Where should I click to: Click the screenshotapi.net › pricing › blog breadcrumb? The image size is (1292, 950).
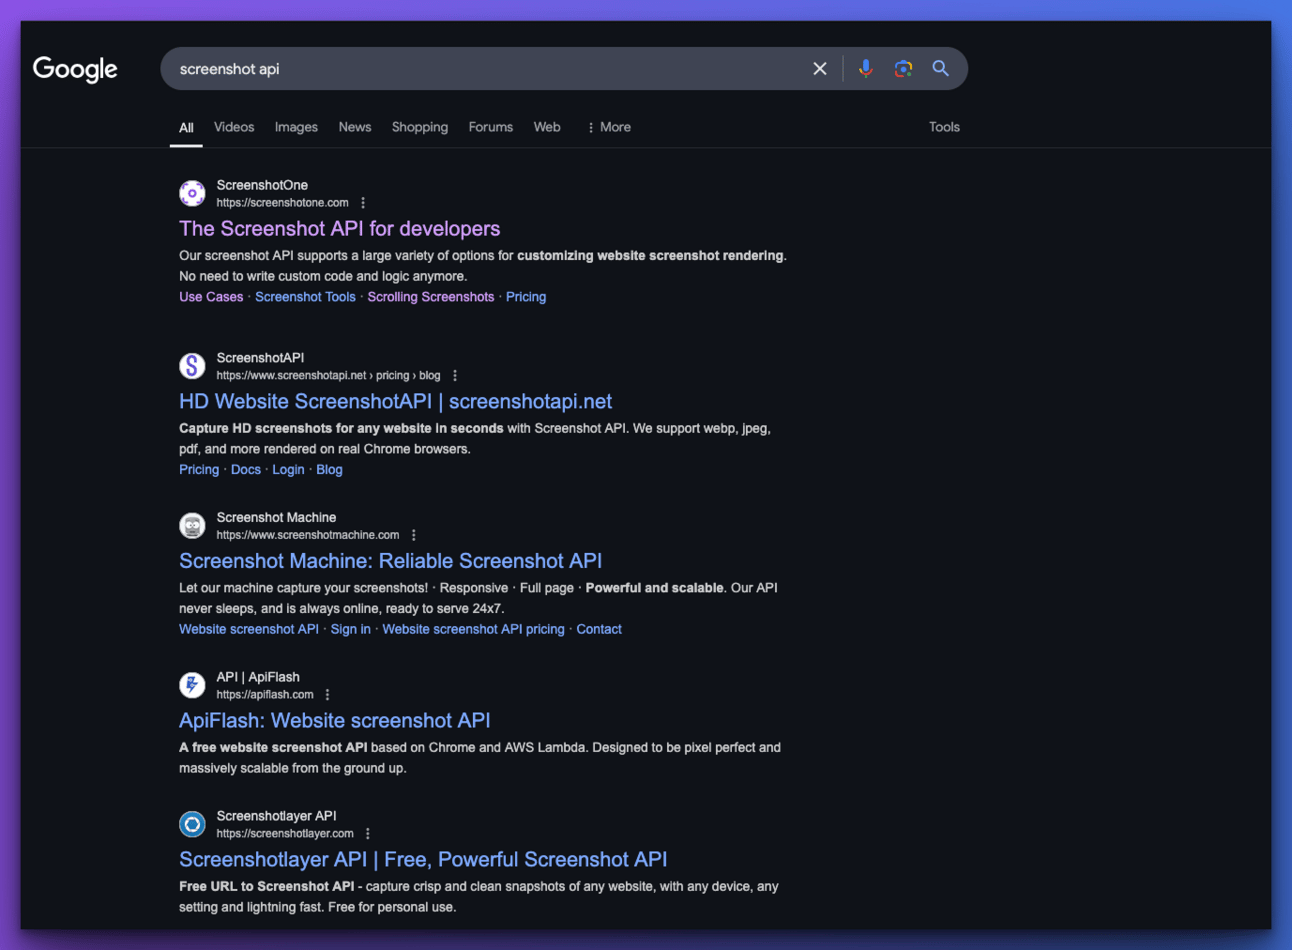coord(329,376)
